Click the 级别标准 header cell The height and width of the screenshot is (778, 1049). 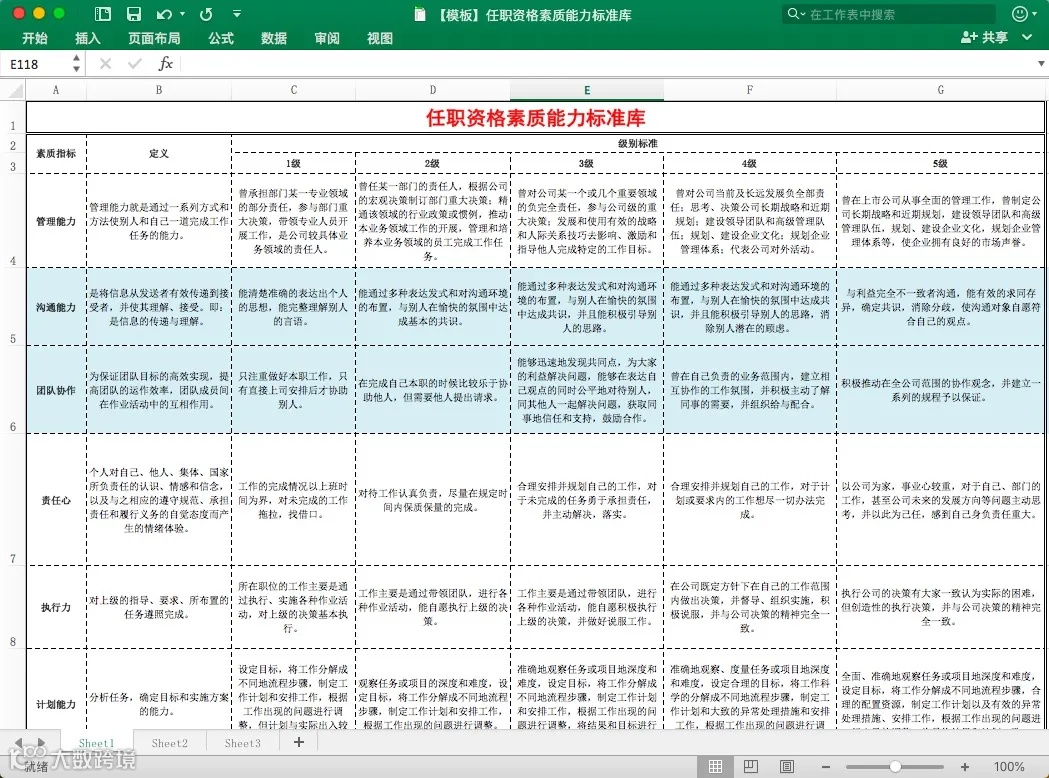[638, 143]
